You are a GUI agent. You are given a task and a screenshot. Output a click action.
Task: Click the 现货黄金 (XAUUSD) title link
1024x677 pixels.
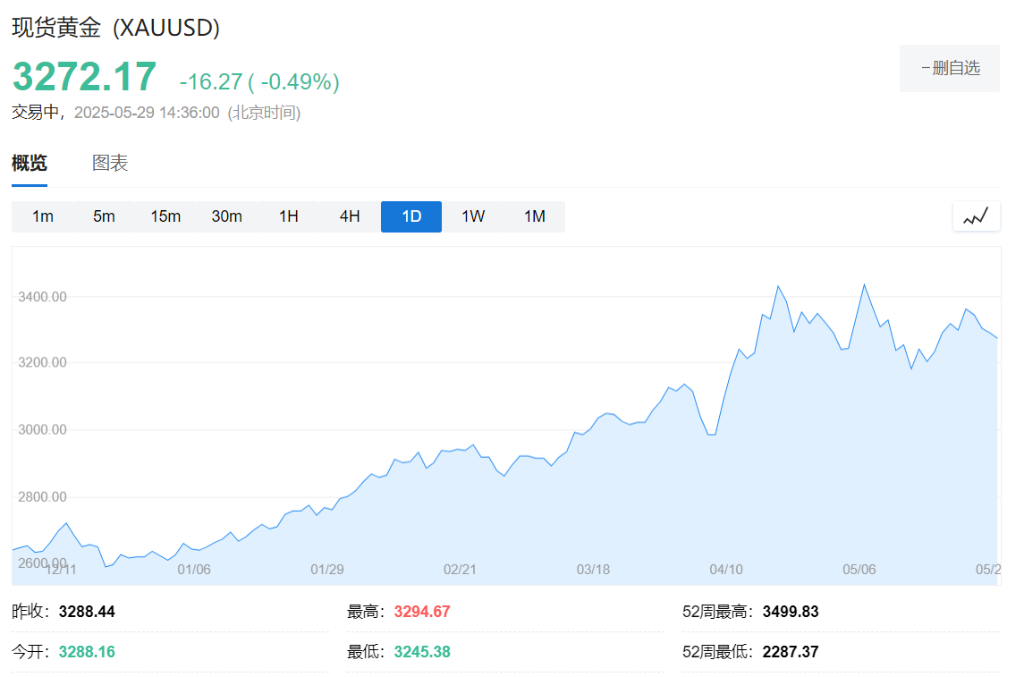pyautogui.click(x=114, y=29)
